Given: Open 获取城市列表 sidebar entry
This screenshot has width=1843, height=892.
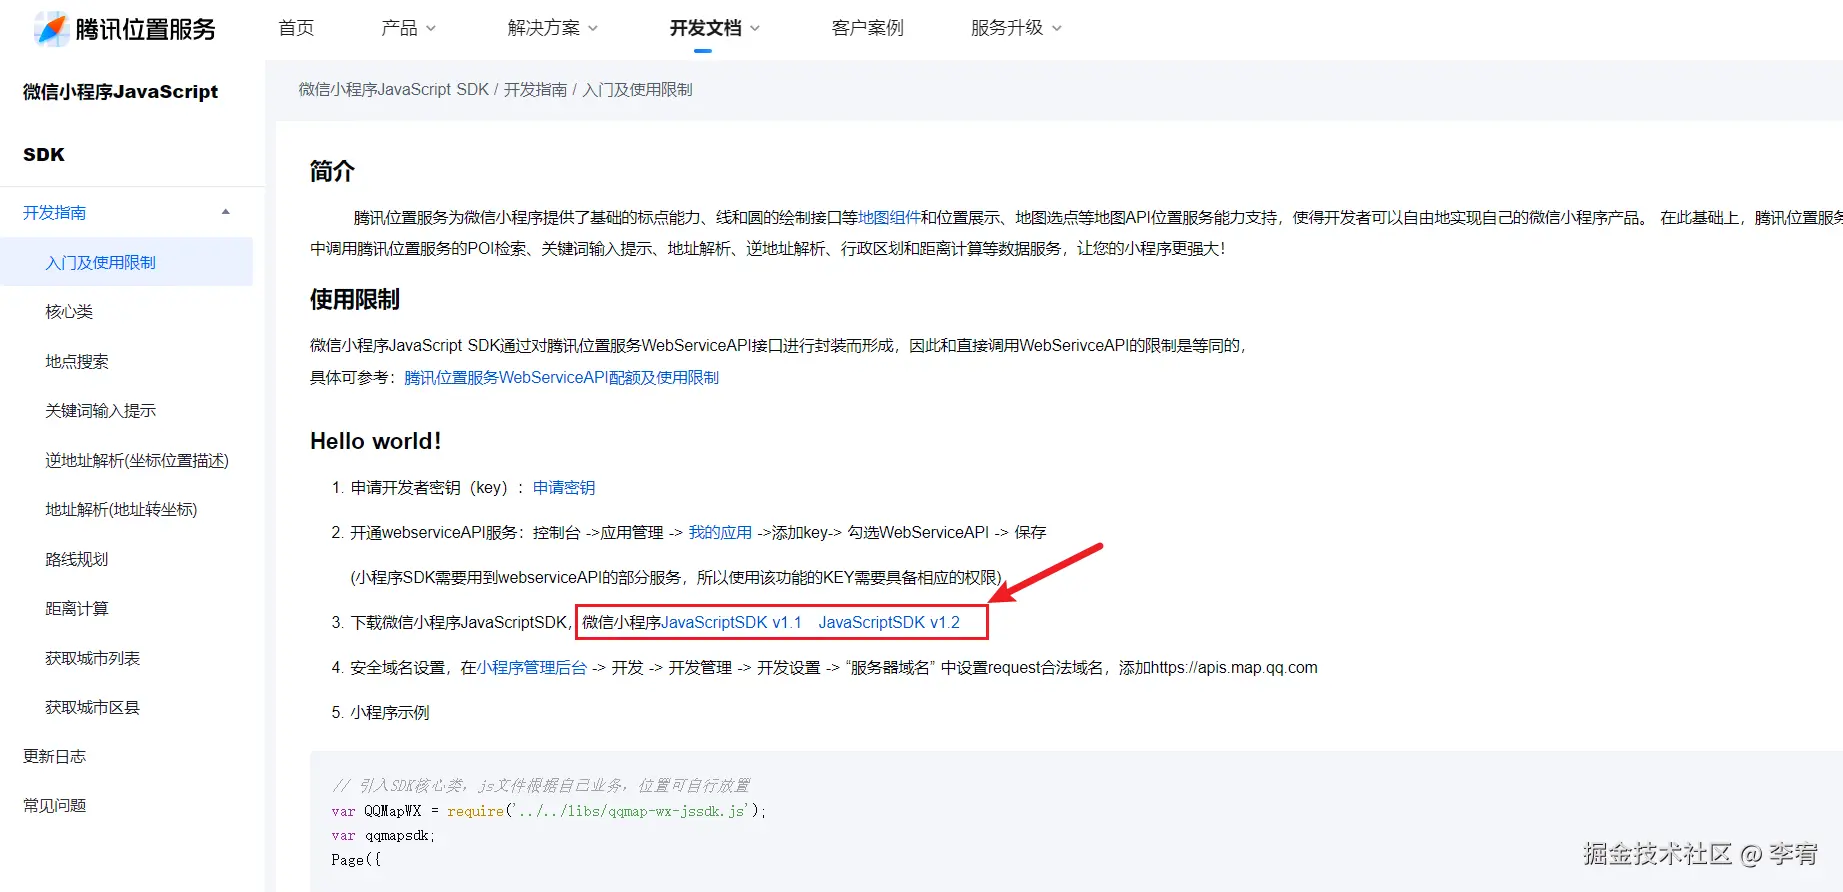Looking at the screenshot, I should 92,658.
